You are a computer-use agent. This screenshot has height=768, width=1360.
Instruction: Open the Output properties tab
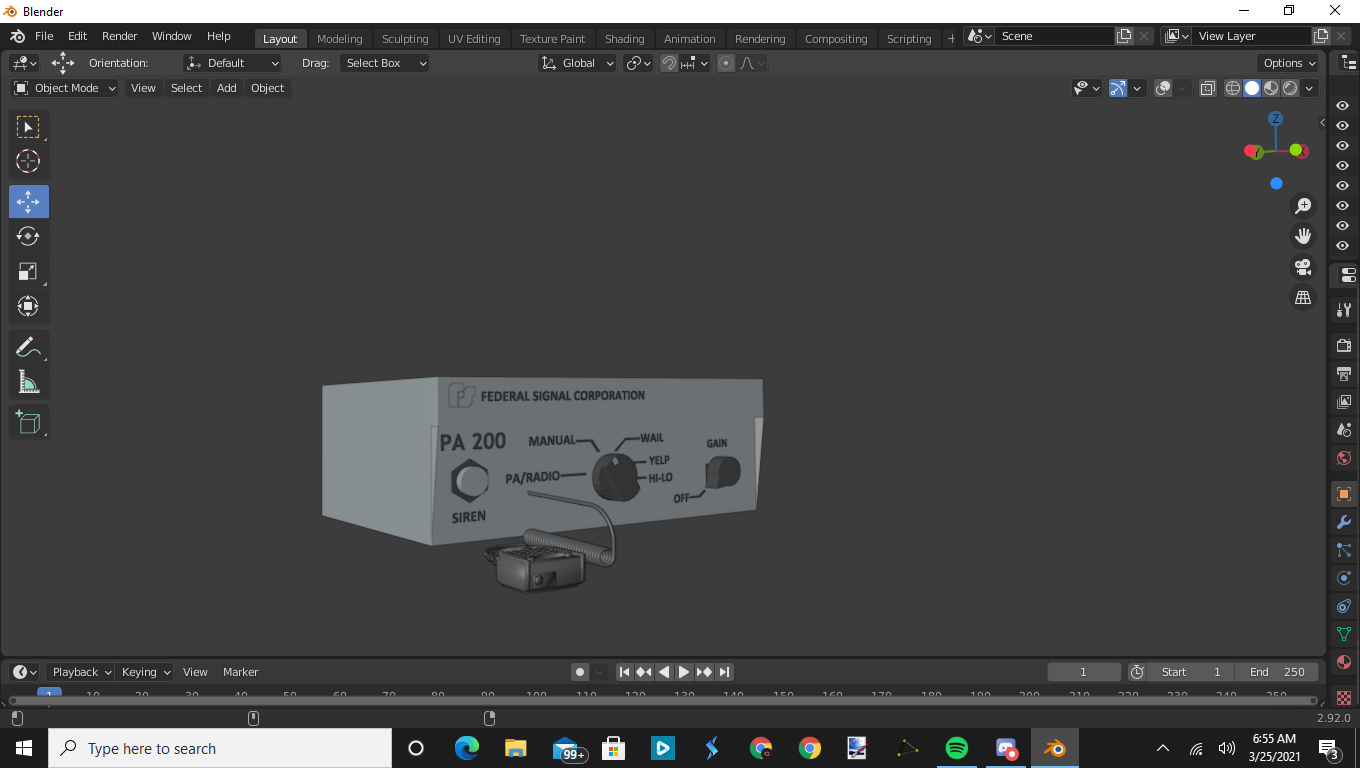[1344, 374]
